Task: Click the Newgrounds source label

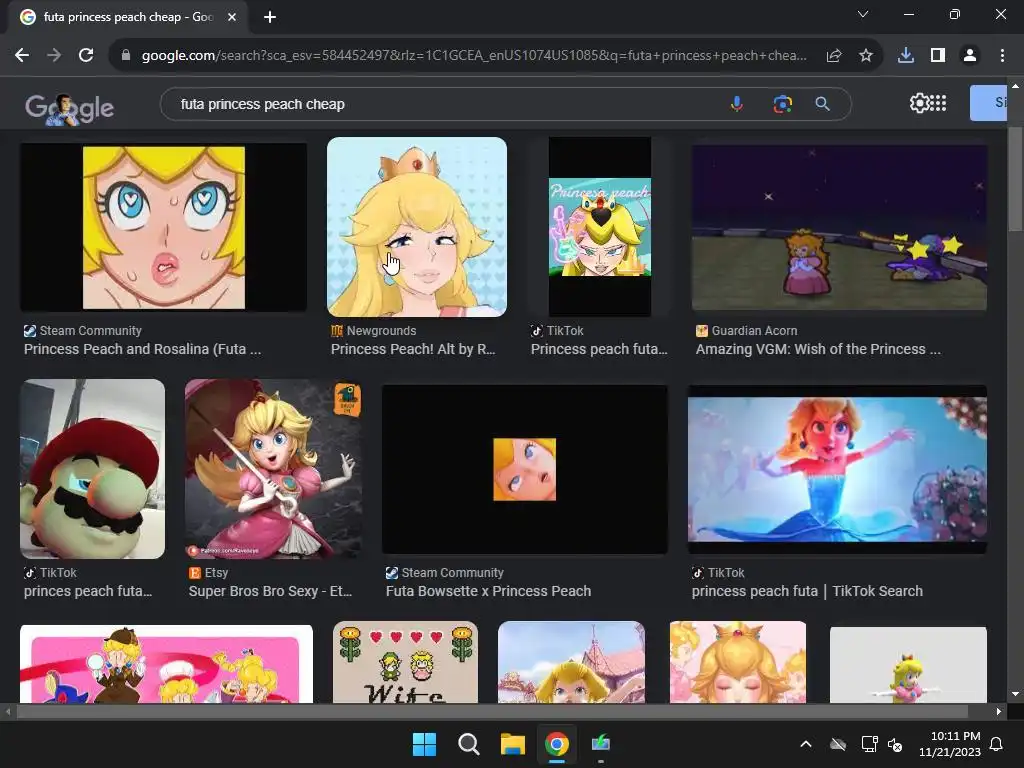Action: 381,330
